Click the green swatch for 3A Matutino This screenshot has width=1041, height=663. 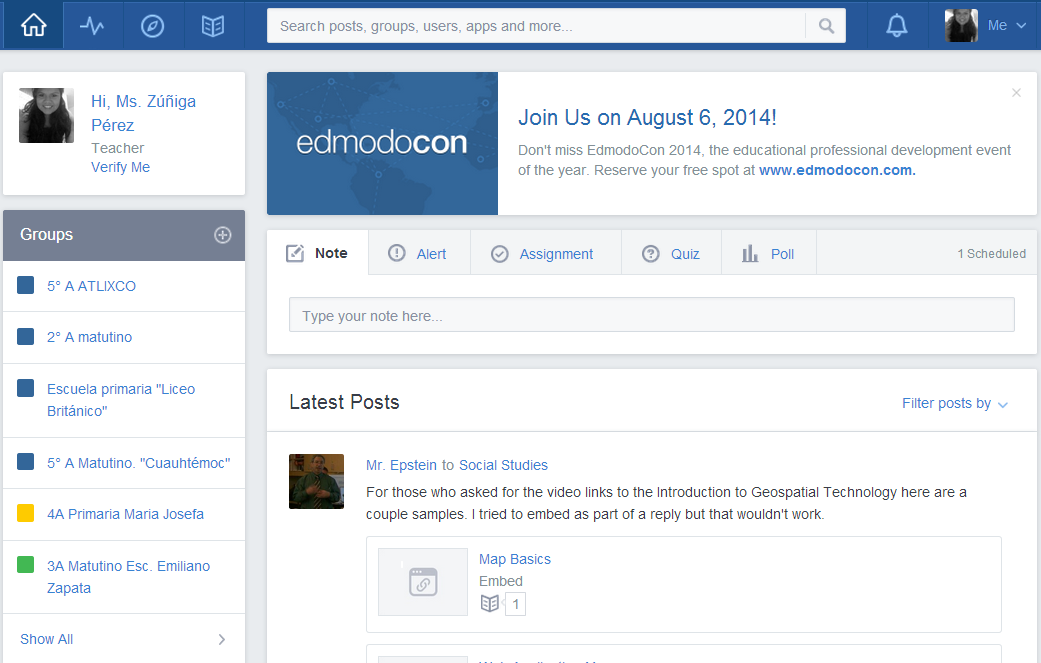25,565
